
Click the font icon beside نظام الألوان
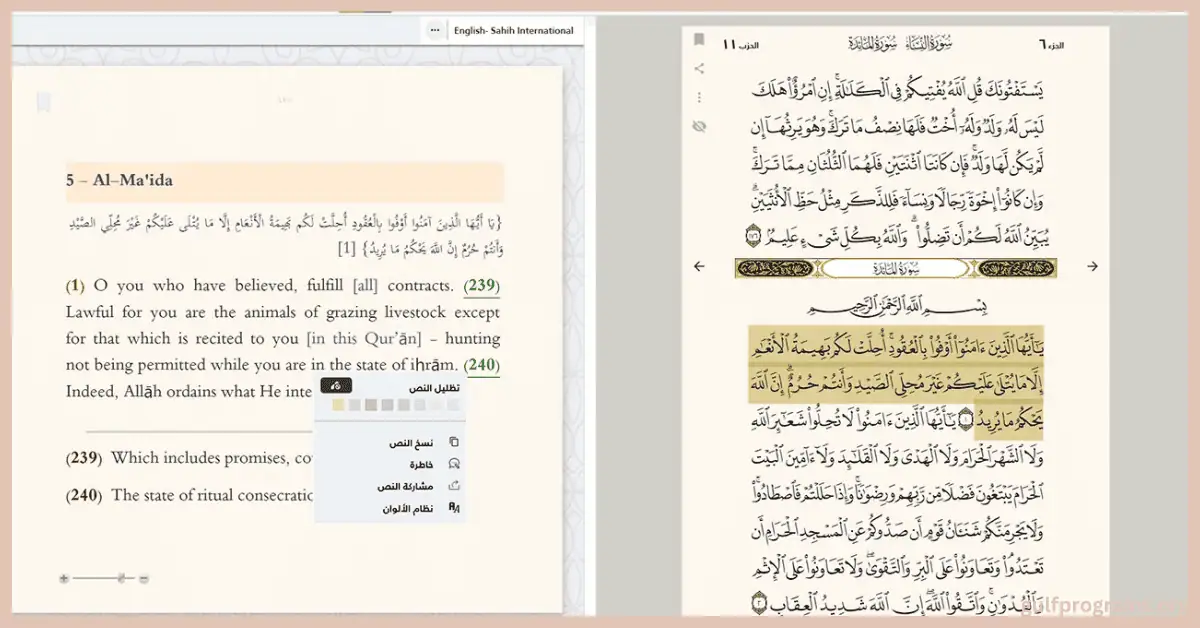tap(453, 507)
